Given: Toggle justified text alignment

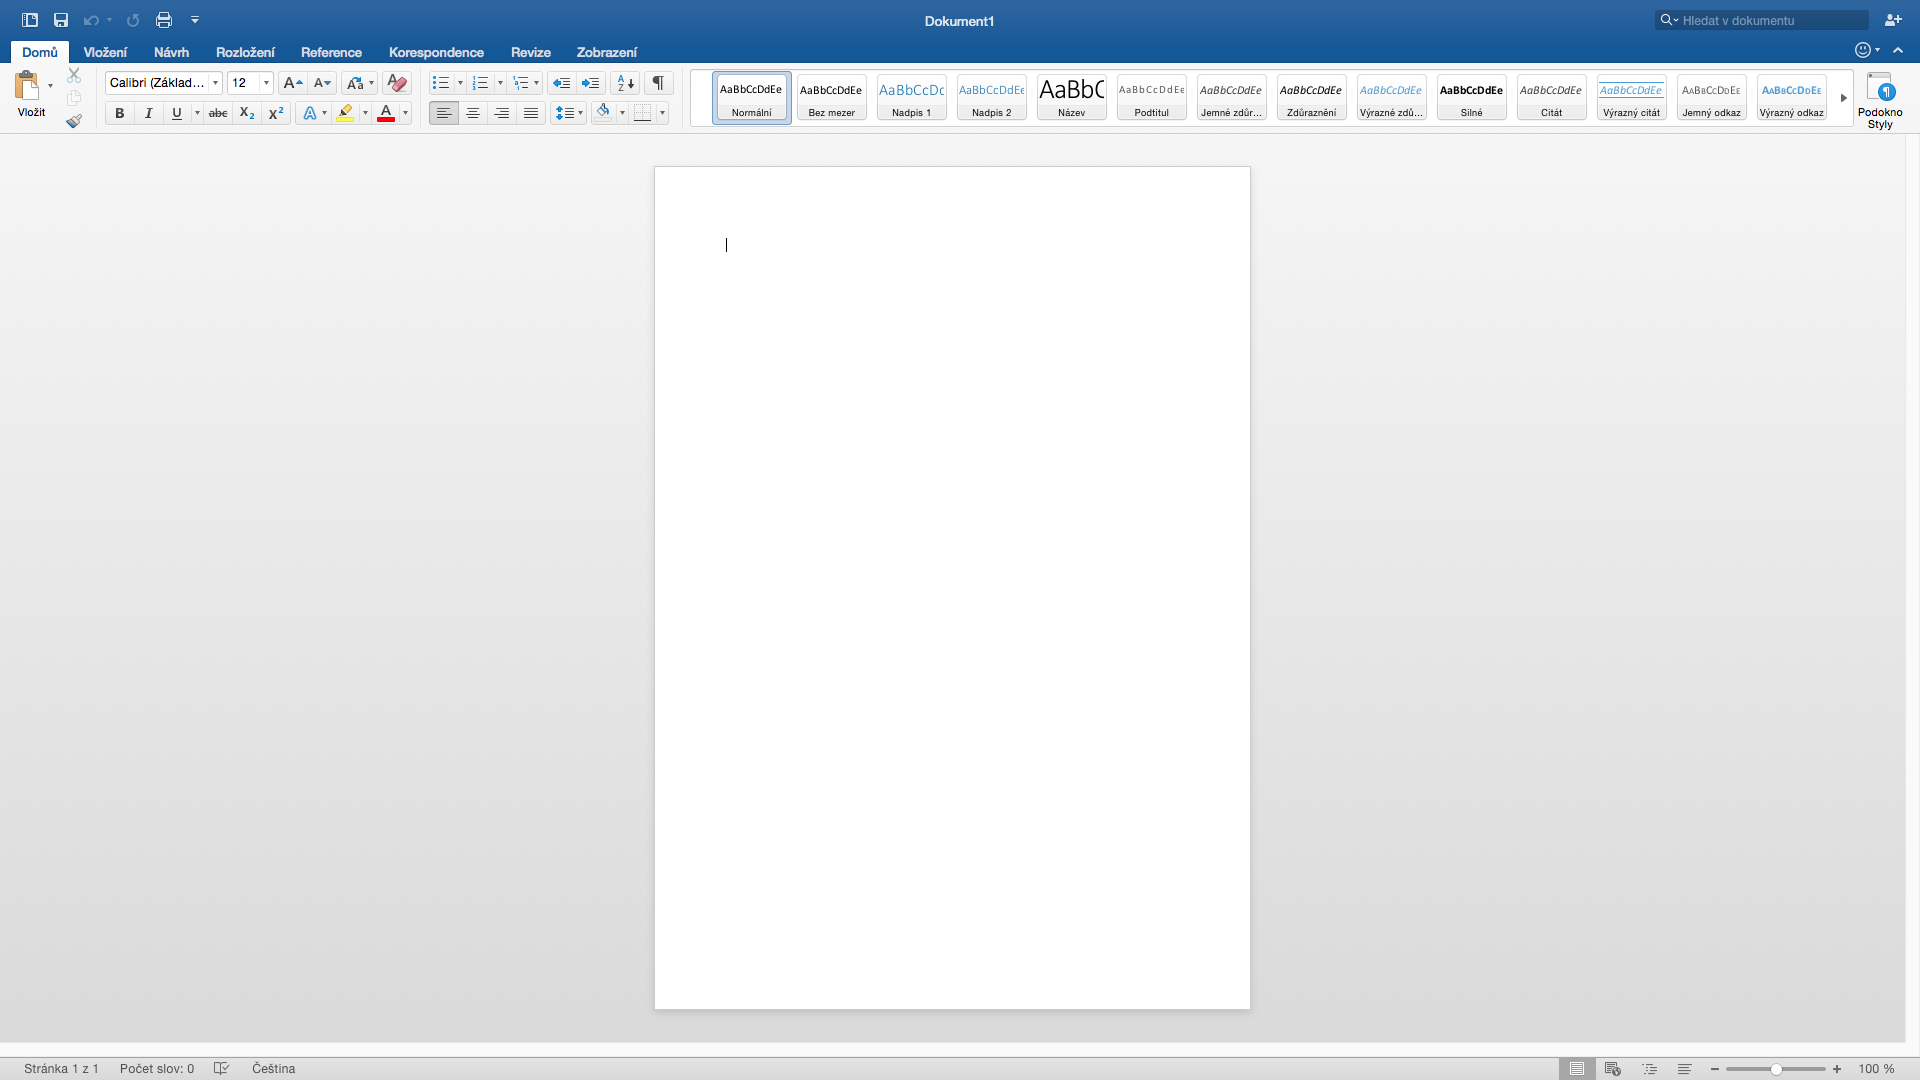Looking at the screenshot, I should click(x=530, y=113).
